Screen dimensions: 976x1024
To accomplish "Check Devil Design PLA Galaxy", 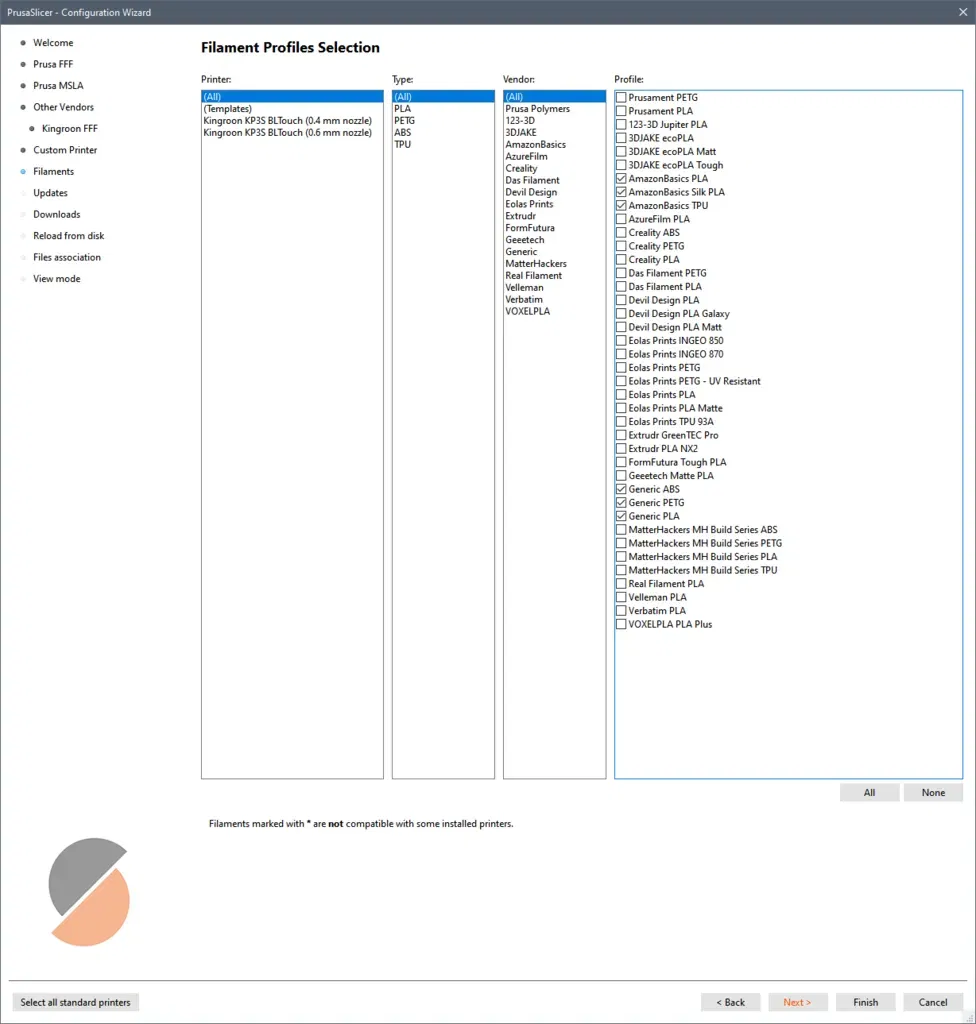I will pos(621,313).
